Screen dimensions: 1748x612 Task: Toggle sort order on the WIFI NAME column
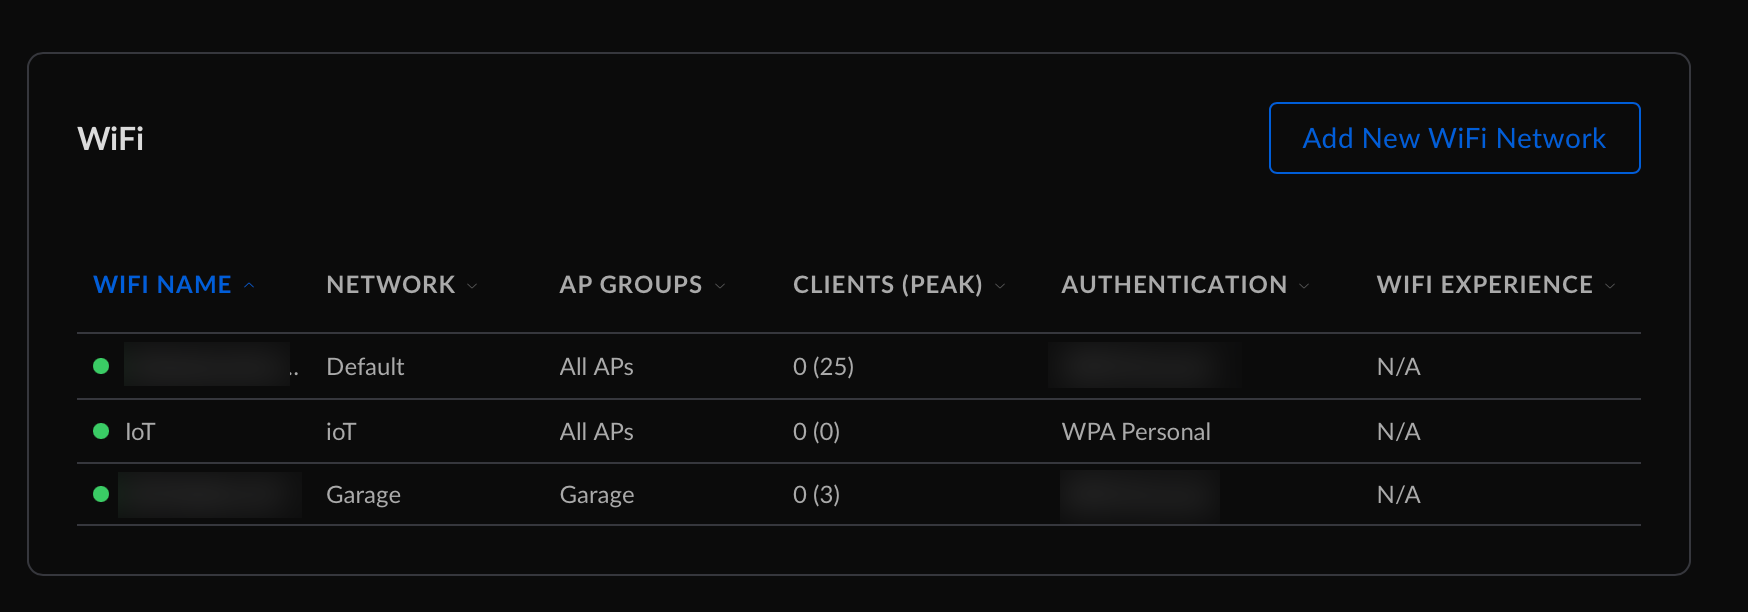pyautogui.click(x=162, y=284)
